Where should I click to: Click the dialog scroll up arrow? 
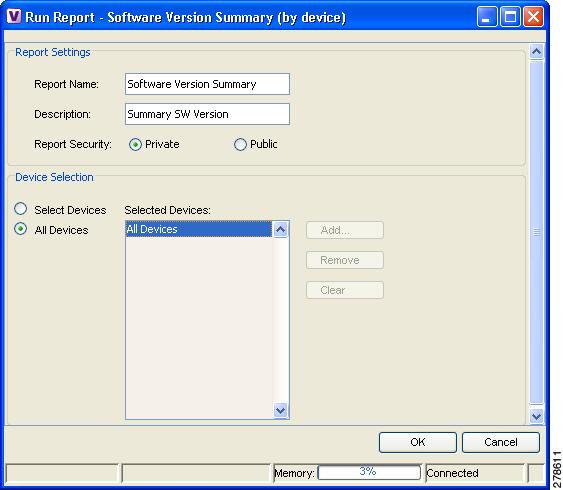click(x=536, y=52)
